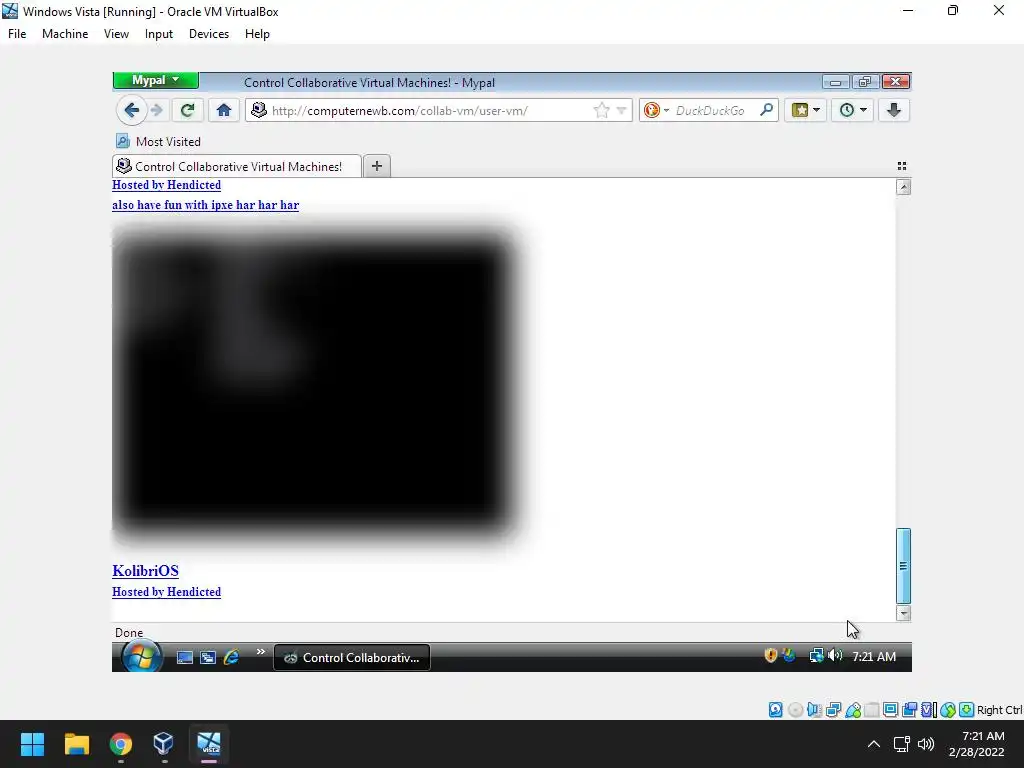Open the downloads arrow button
The height and width of the screenshot is (768, 1024).
click(x=894, y=110)
